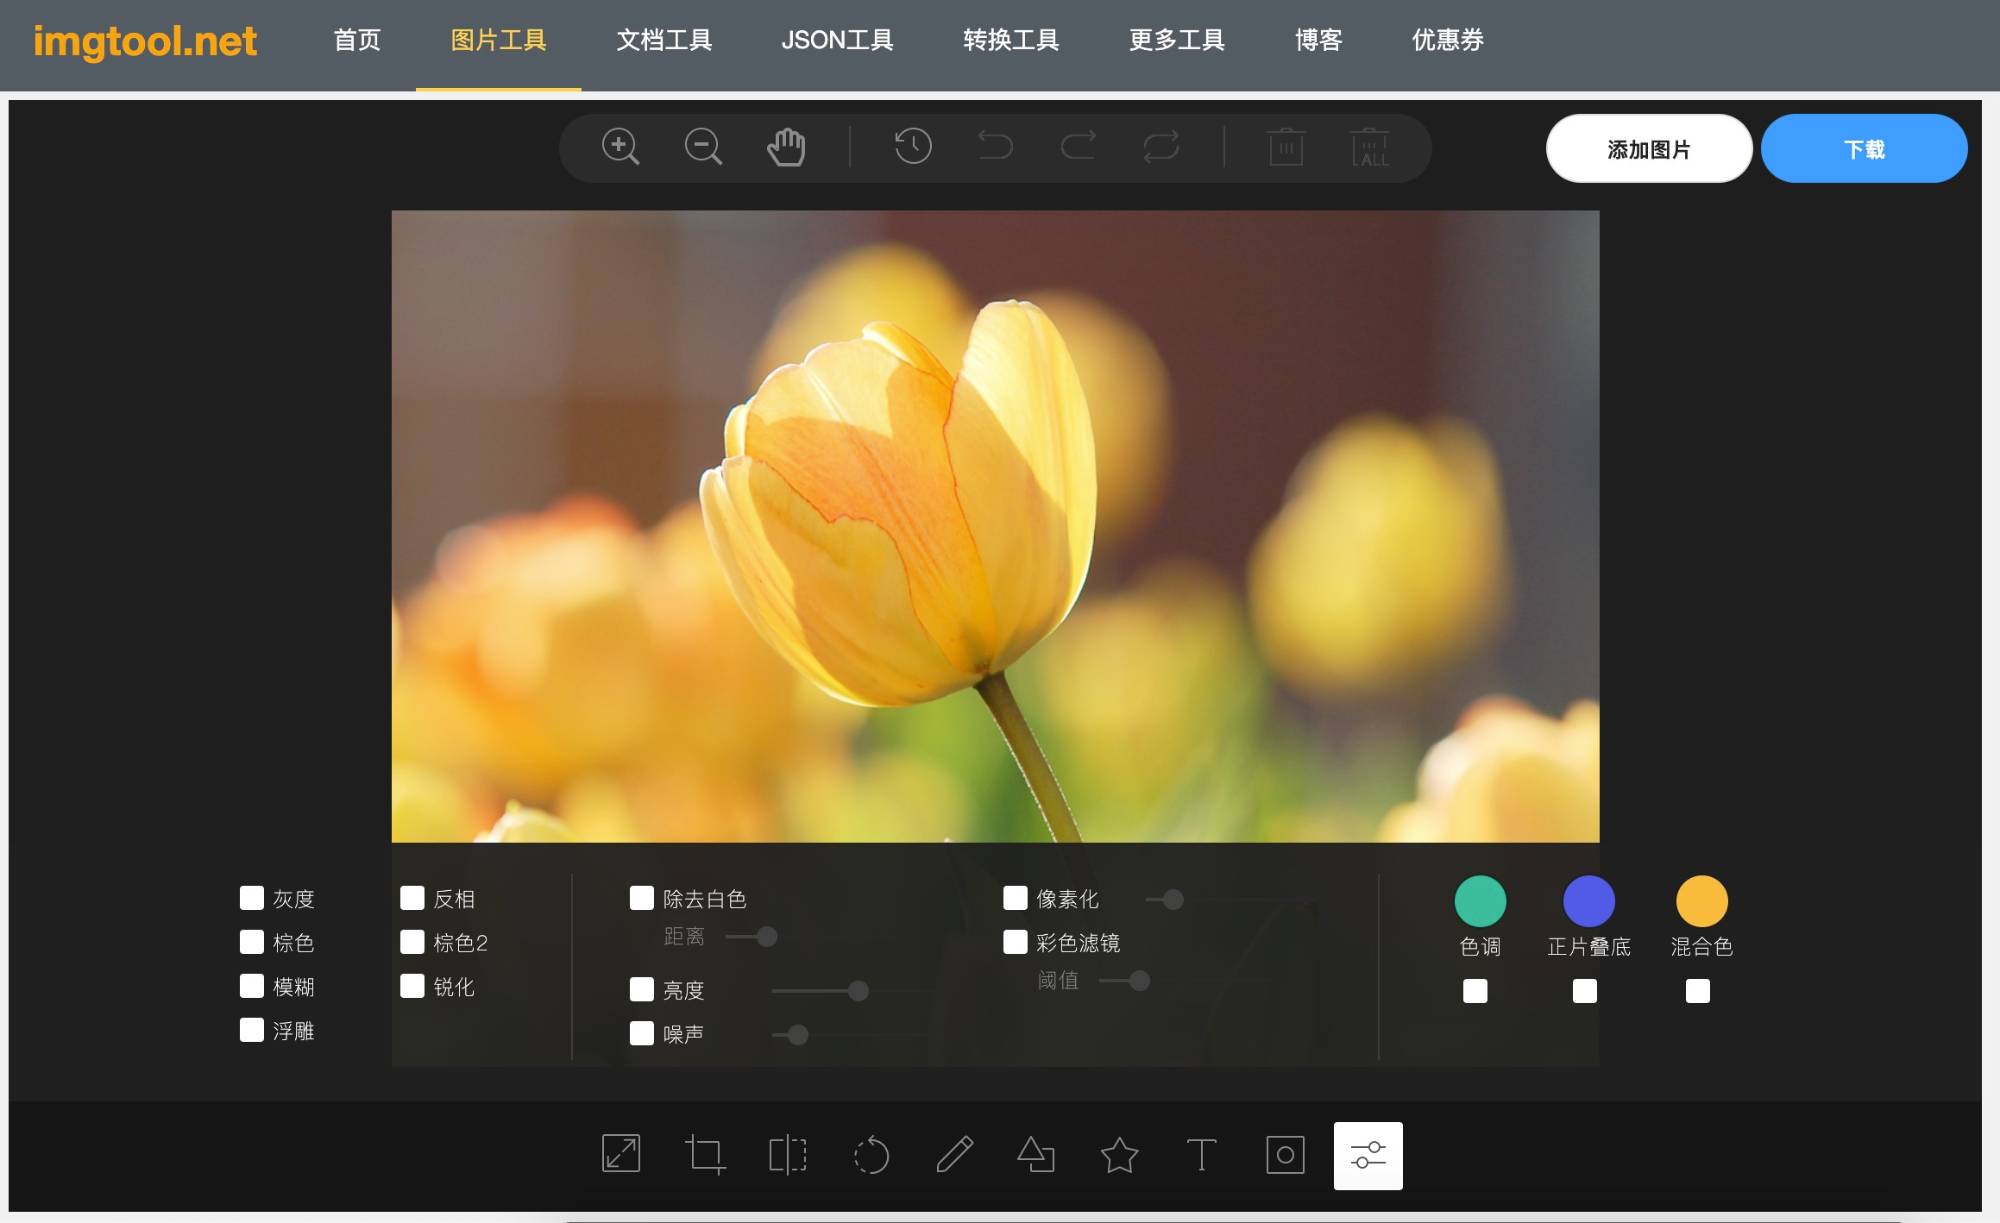This screenshot has width=2000, height=1223.
Task: Open the shapes tool icon
Action: coord(1036,1155)
